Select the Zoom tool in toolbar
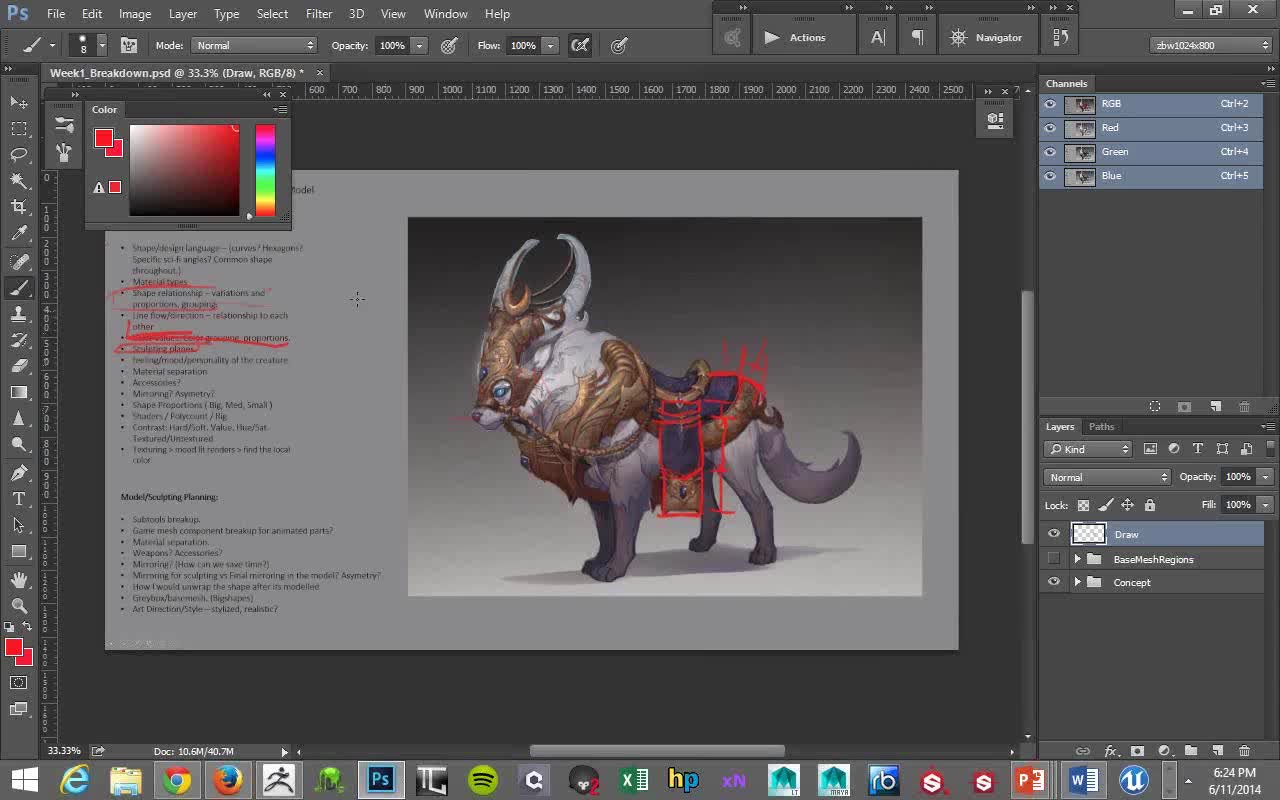The width and height of the screenshot is (1280, 800). pos(19,605)
